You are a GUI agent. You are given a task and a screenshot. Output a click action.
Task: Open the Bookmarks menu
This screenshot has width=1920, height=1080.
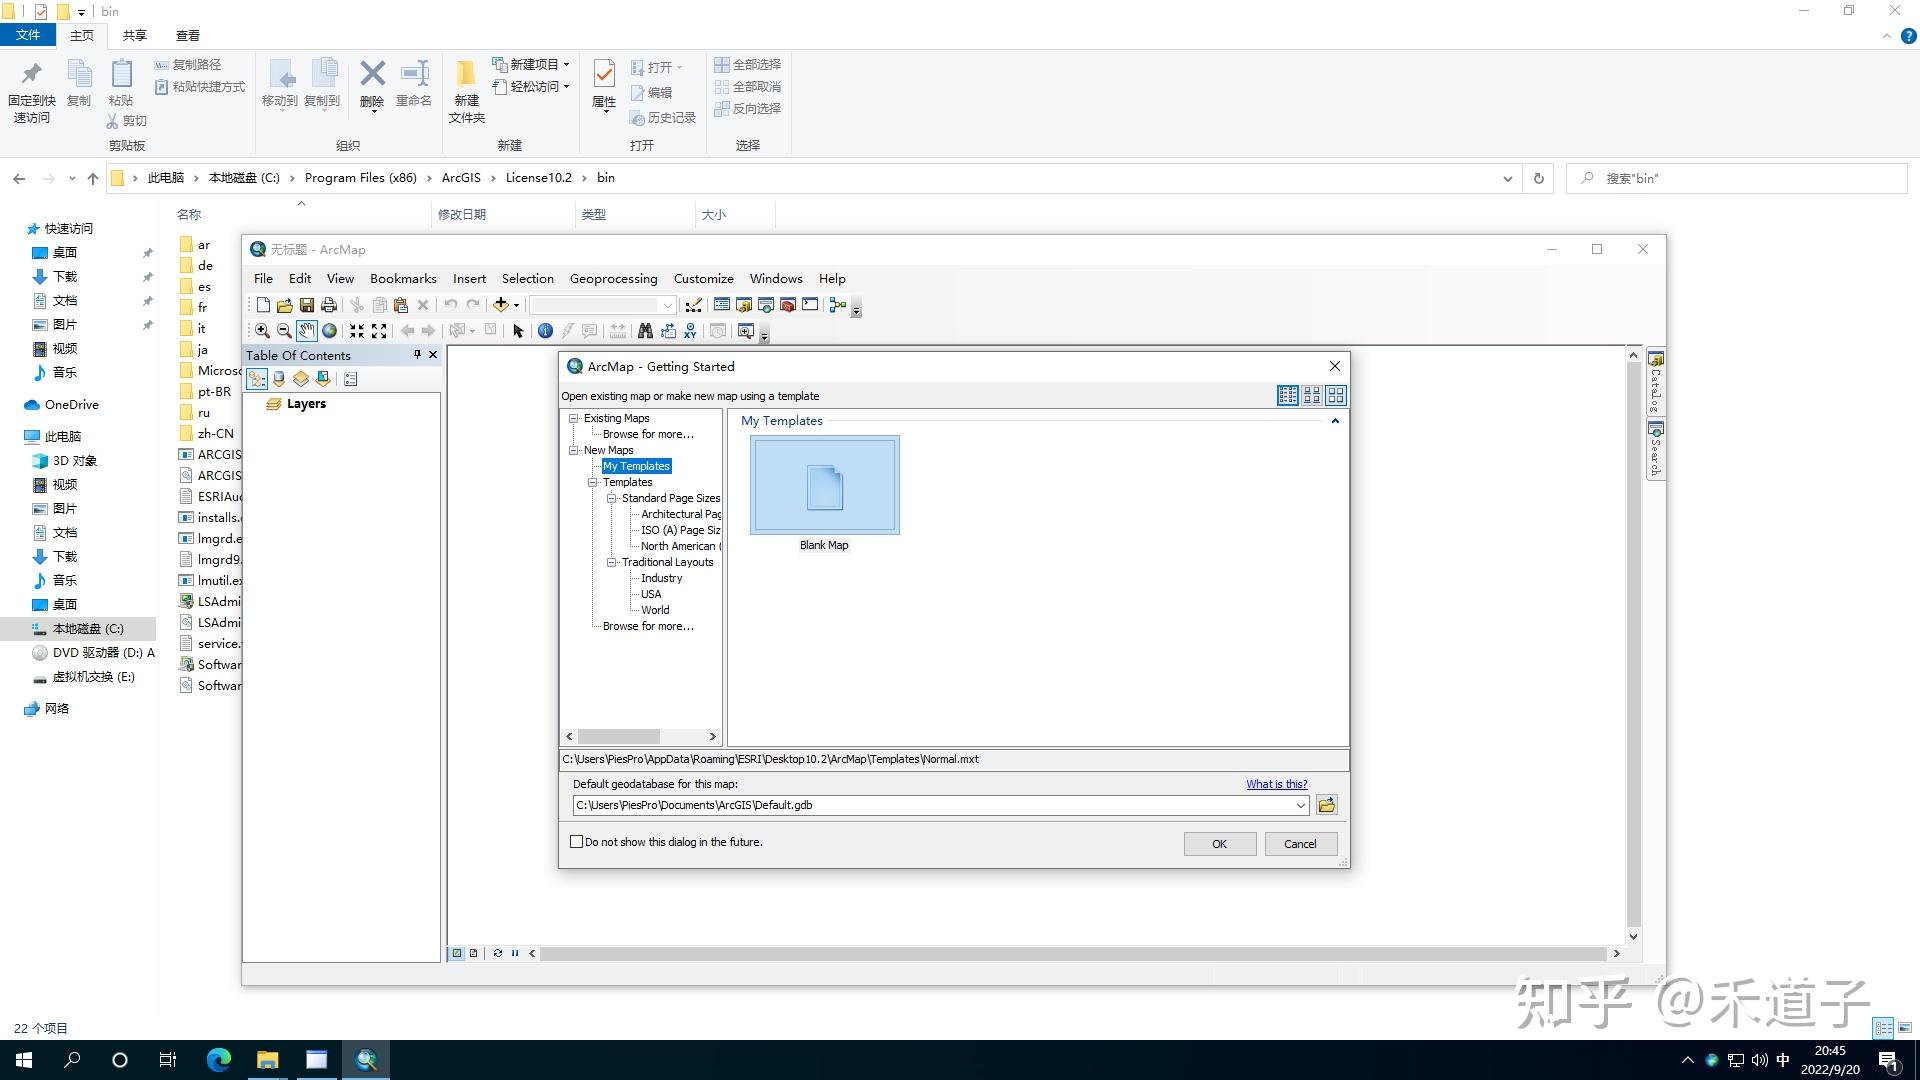click(403, 279)
